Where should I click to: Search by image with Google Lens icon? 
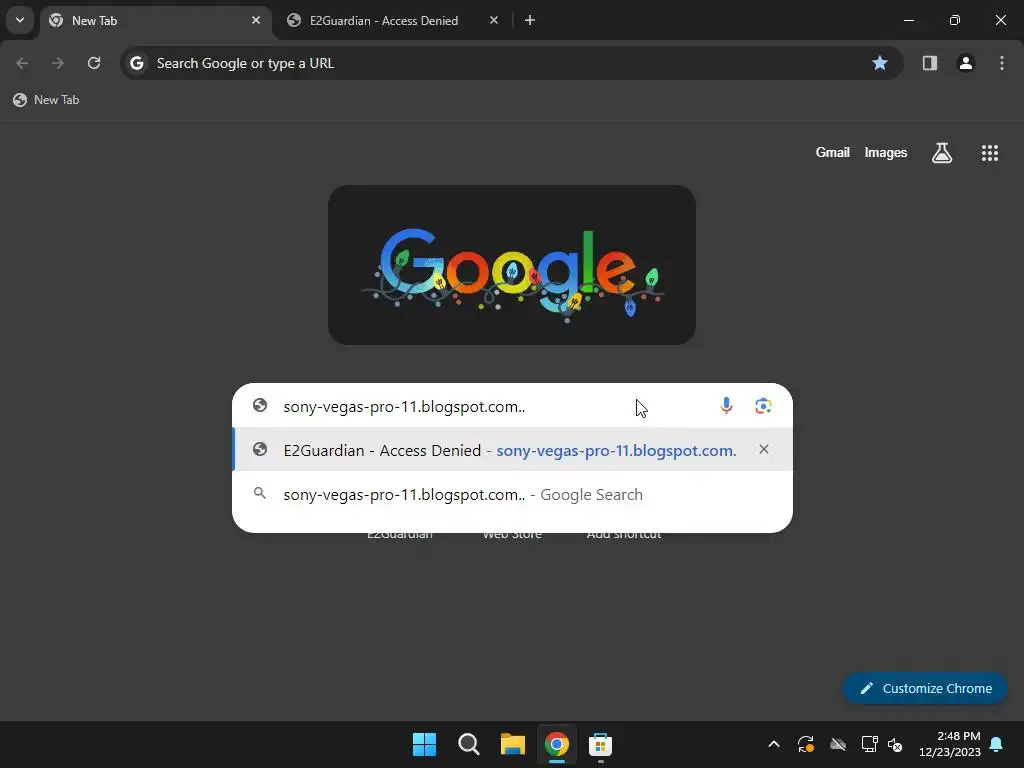763,406
